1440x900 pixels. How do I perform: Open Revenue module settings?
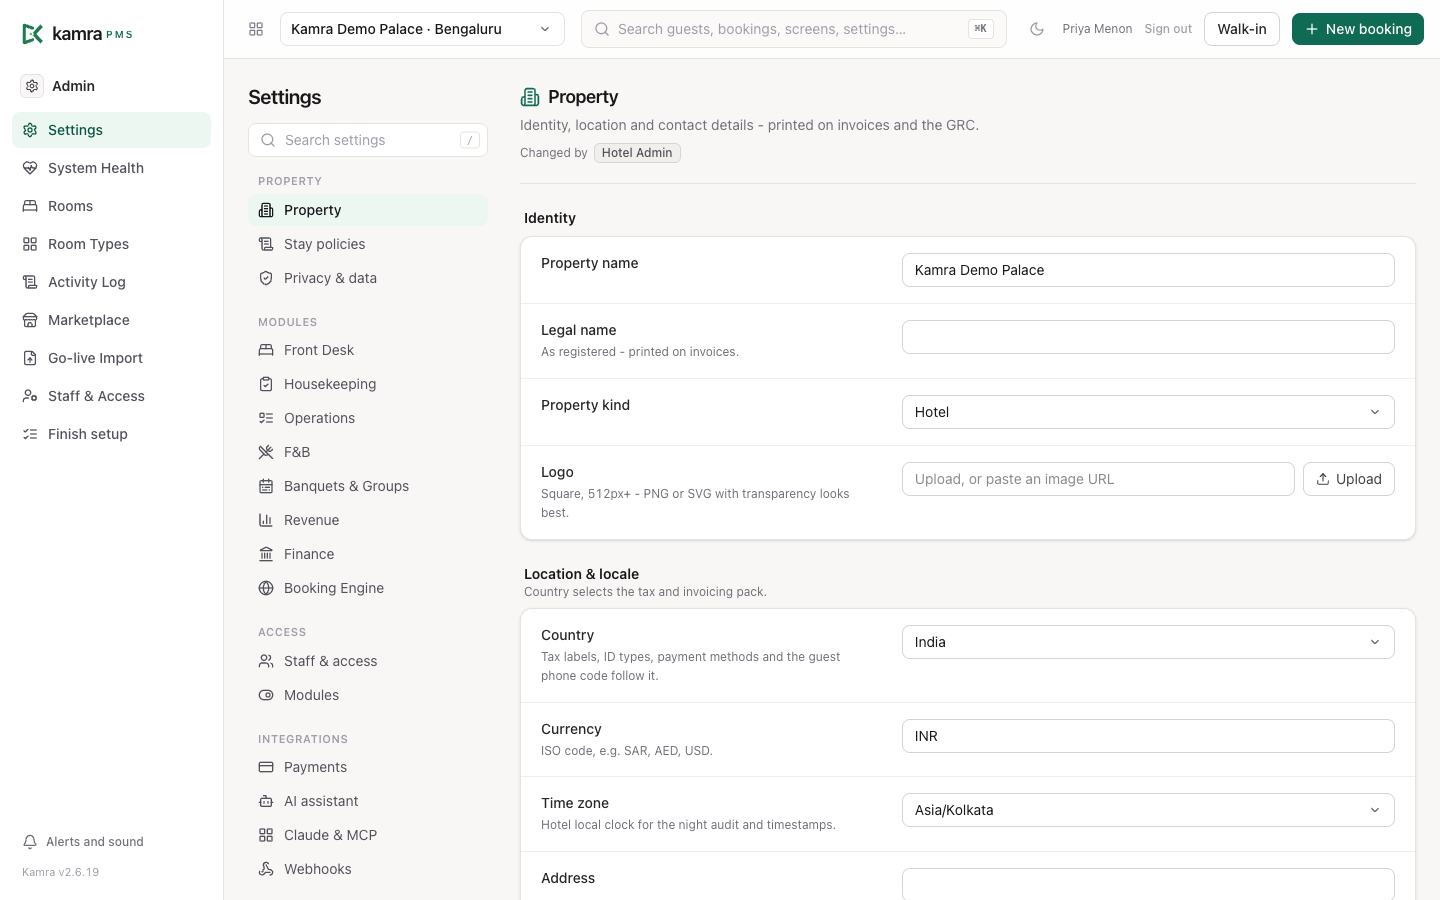(368, 520)
